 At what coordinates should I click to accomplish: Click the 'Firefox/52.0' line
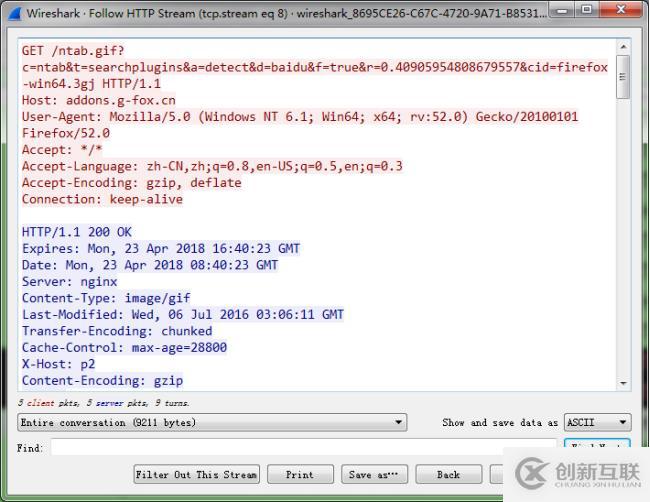click(x=66, y=133)
